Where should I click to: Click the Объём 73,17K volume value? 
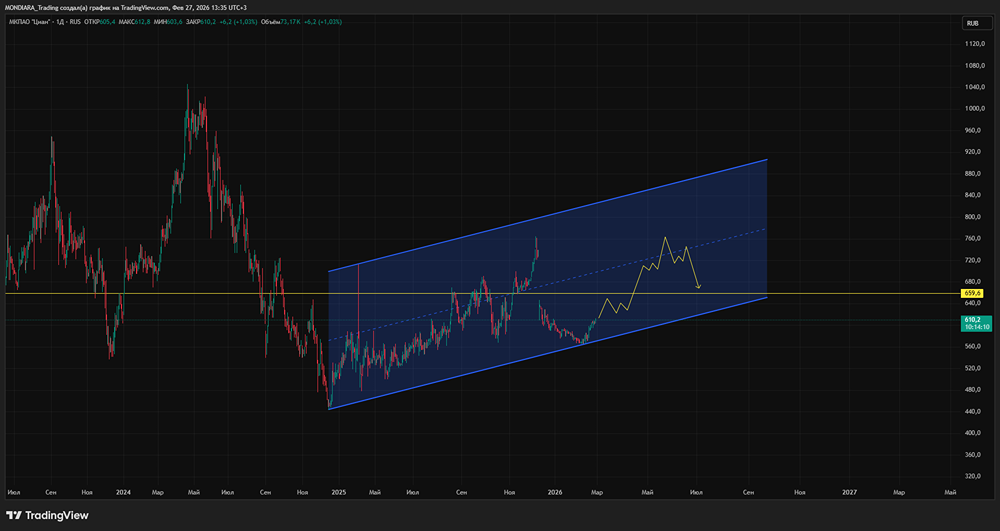point(281,22)
